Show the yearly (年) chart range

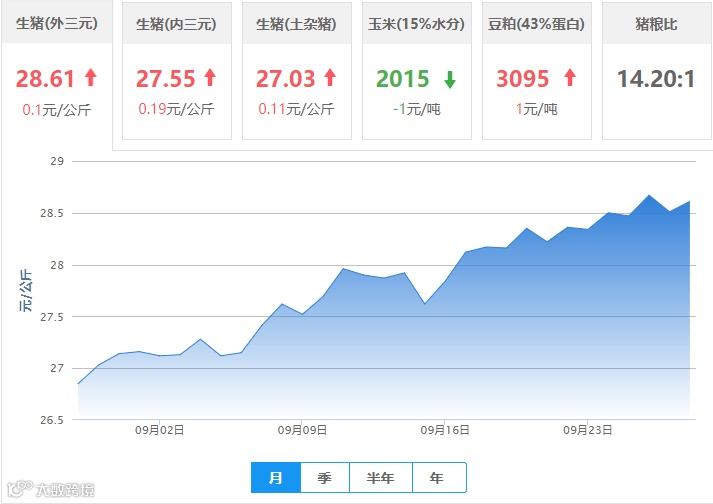tap(438, 478)
